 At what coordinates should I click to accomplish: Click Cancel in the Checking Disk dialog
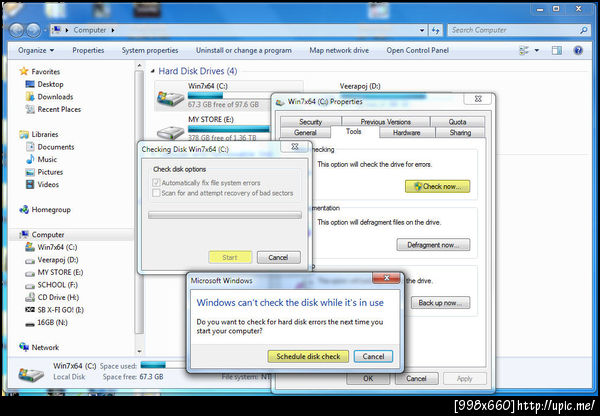click(x=279, y=257)
